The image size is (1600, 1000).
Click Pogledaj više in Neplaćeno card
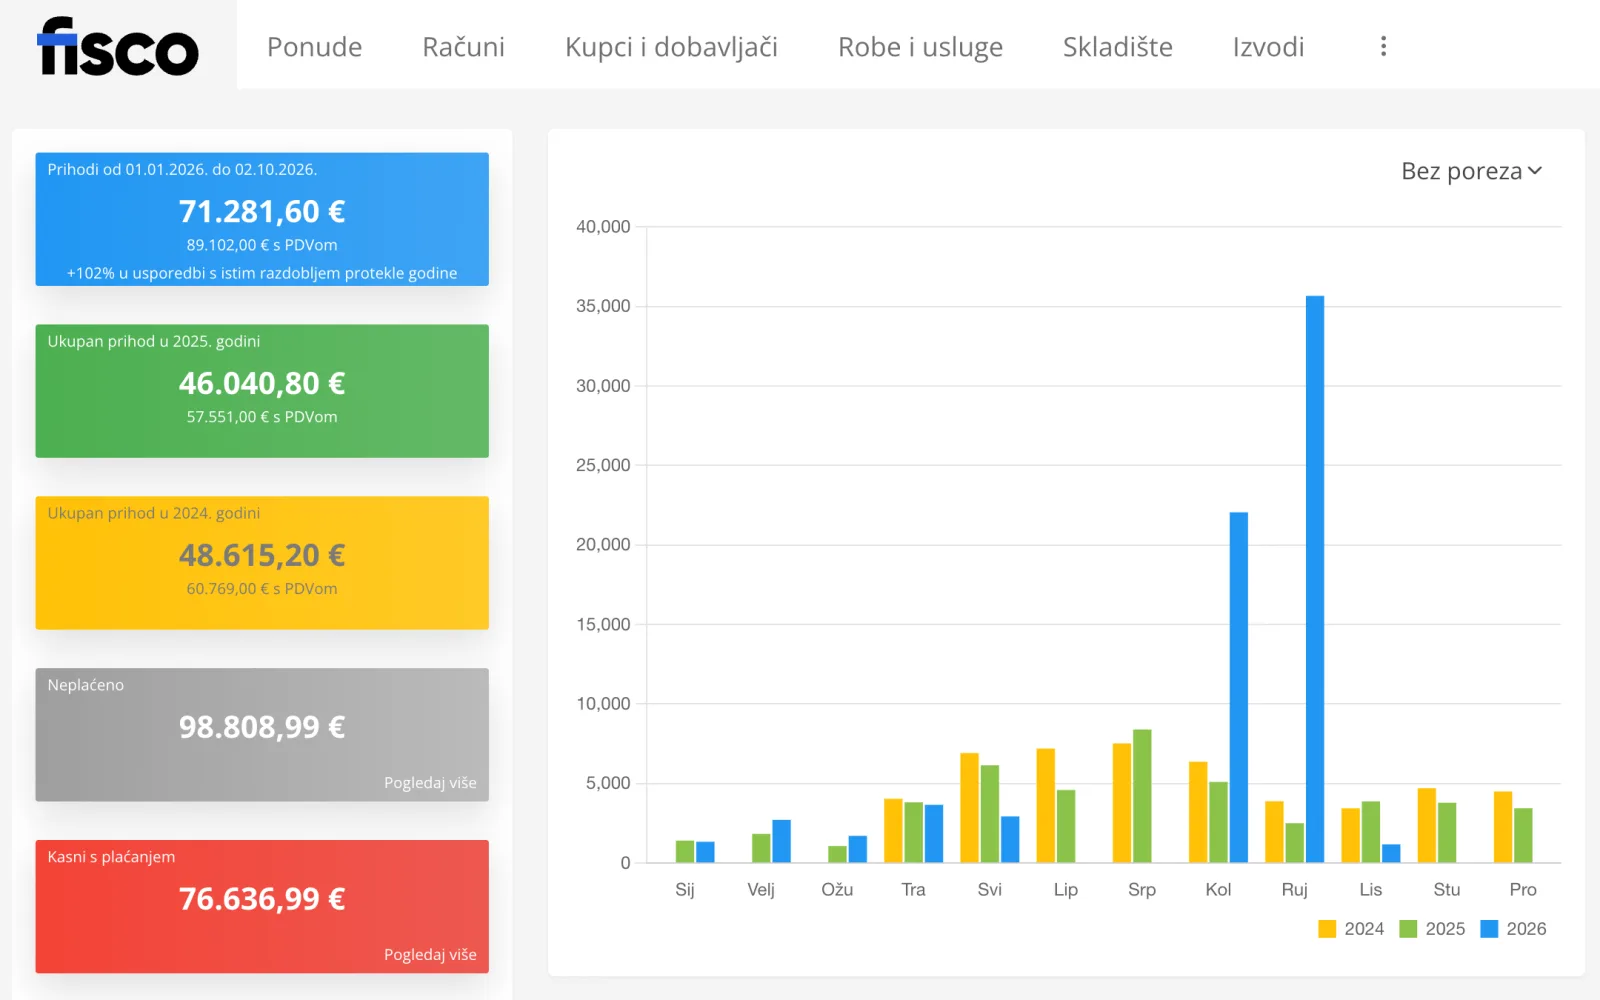[430, 782]
